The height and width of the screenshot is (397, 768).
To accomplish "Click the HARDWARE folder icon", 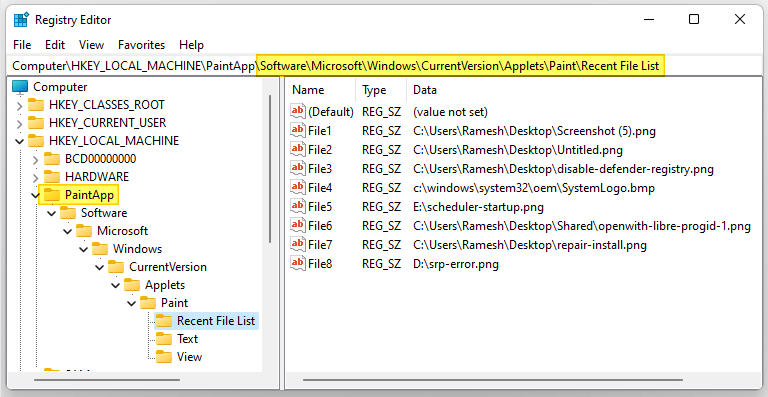I will click(x=52, y=177).
